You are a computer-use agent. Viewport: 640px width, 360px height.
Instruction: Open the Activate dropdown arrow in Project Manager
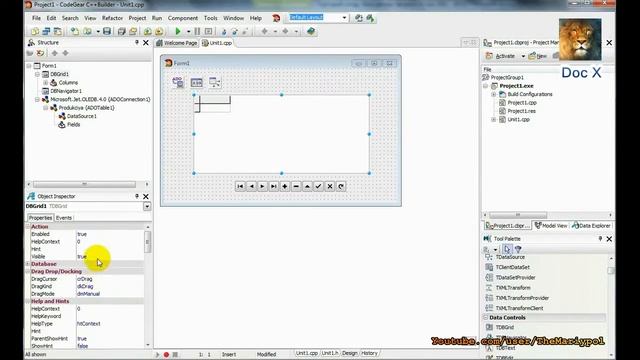pyautogui.click(x=523, y=56)
